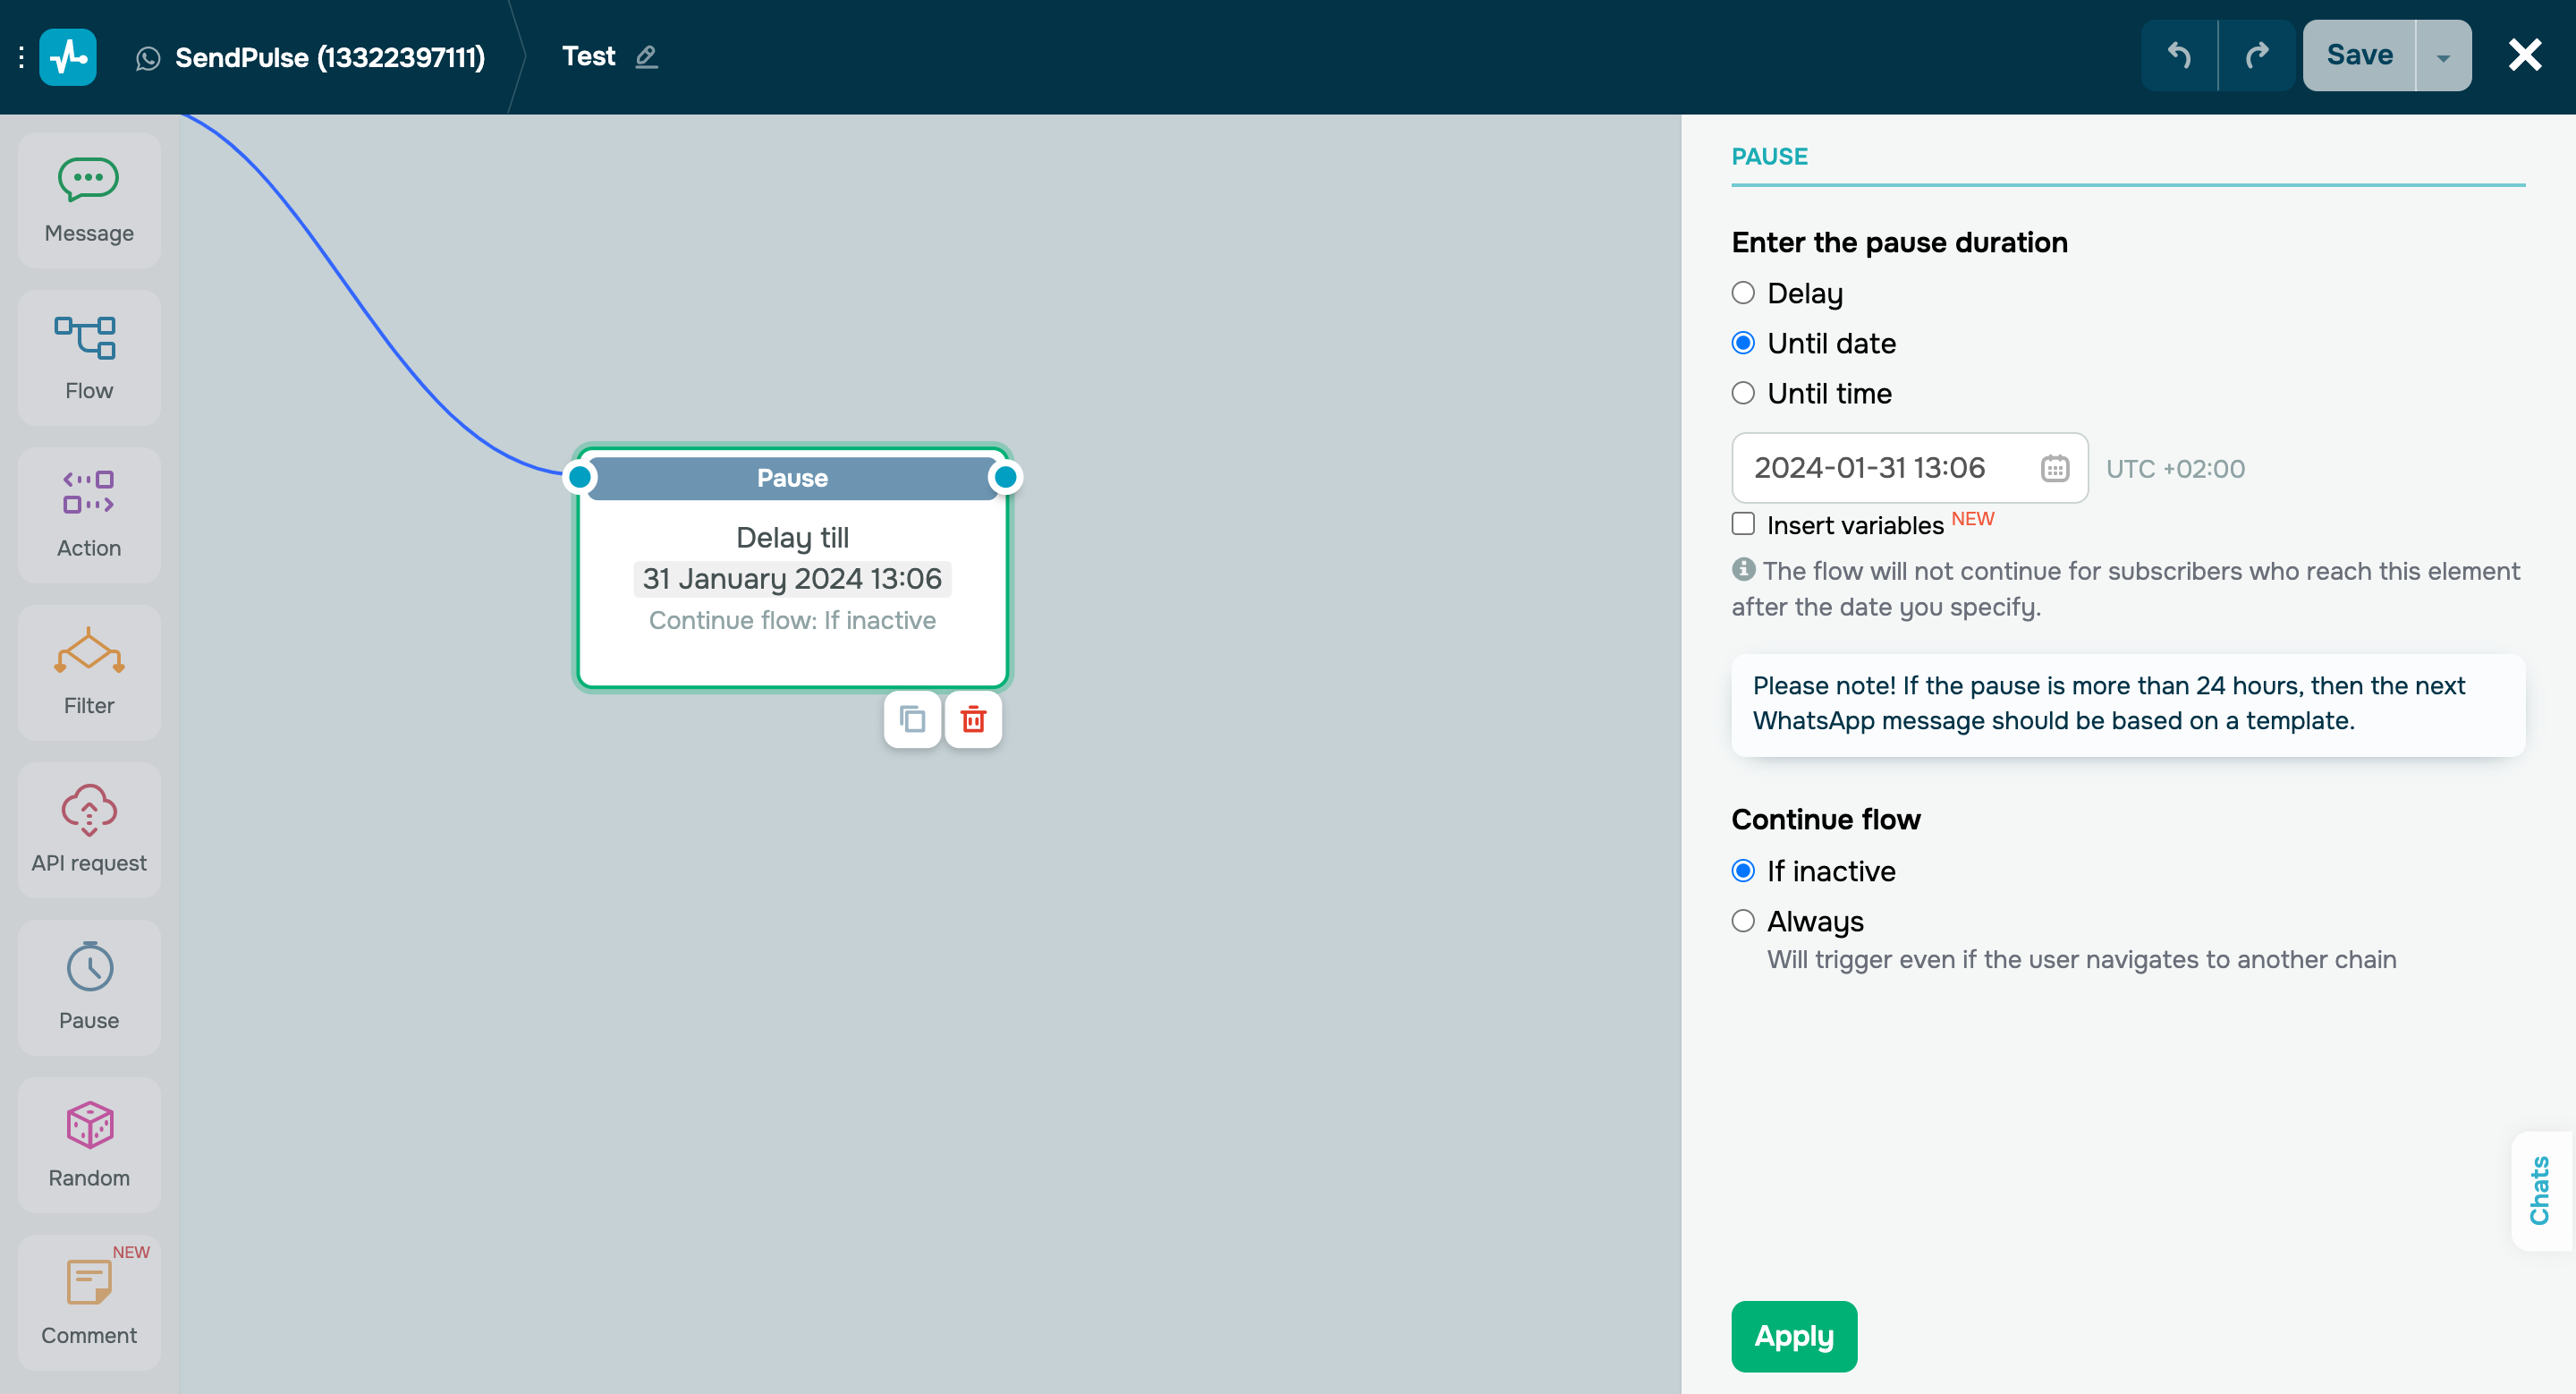The width and height of the screenshot is (2576, 1394).
Task: Click the PAUSE tab header
Action: (x=1769, y=157)
